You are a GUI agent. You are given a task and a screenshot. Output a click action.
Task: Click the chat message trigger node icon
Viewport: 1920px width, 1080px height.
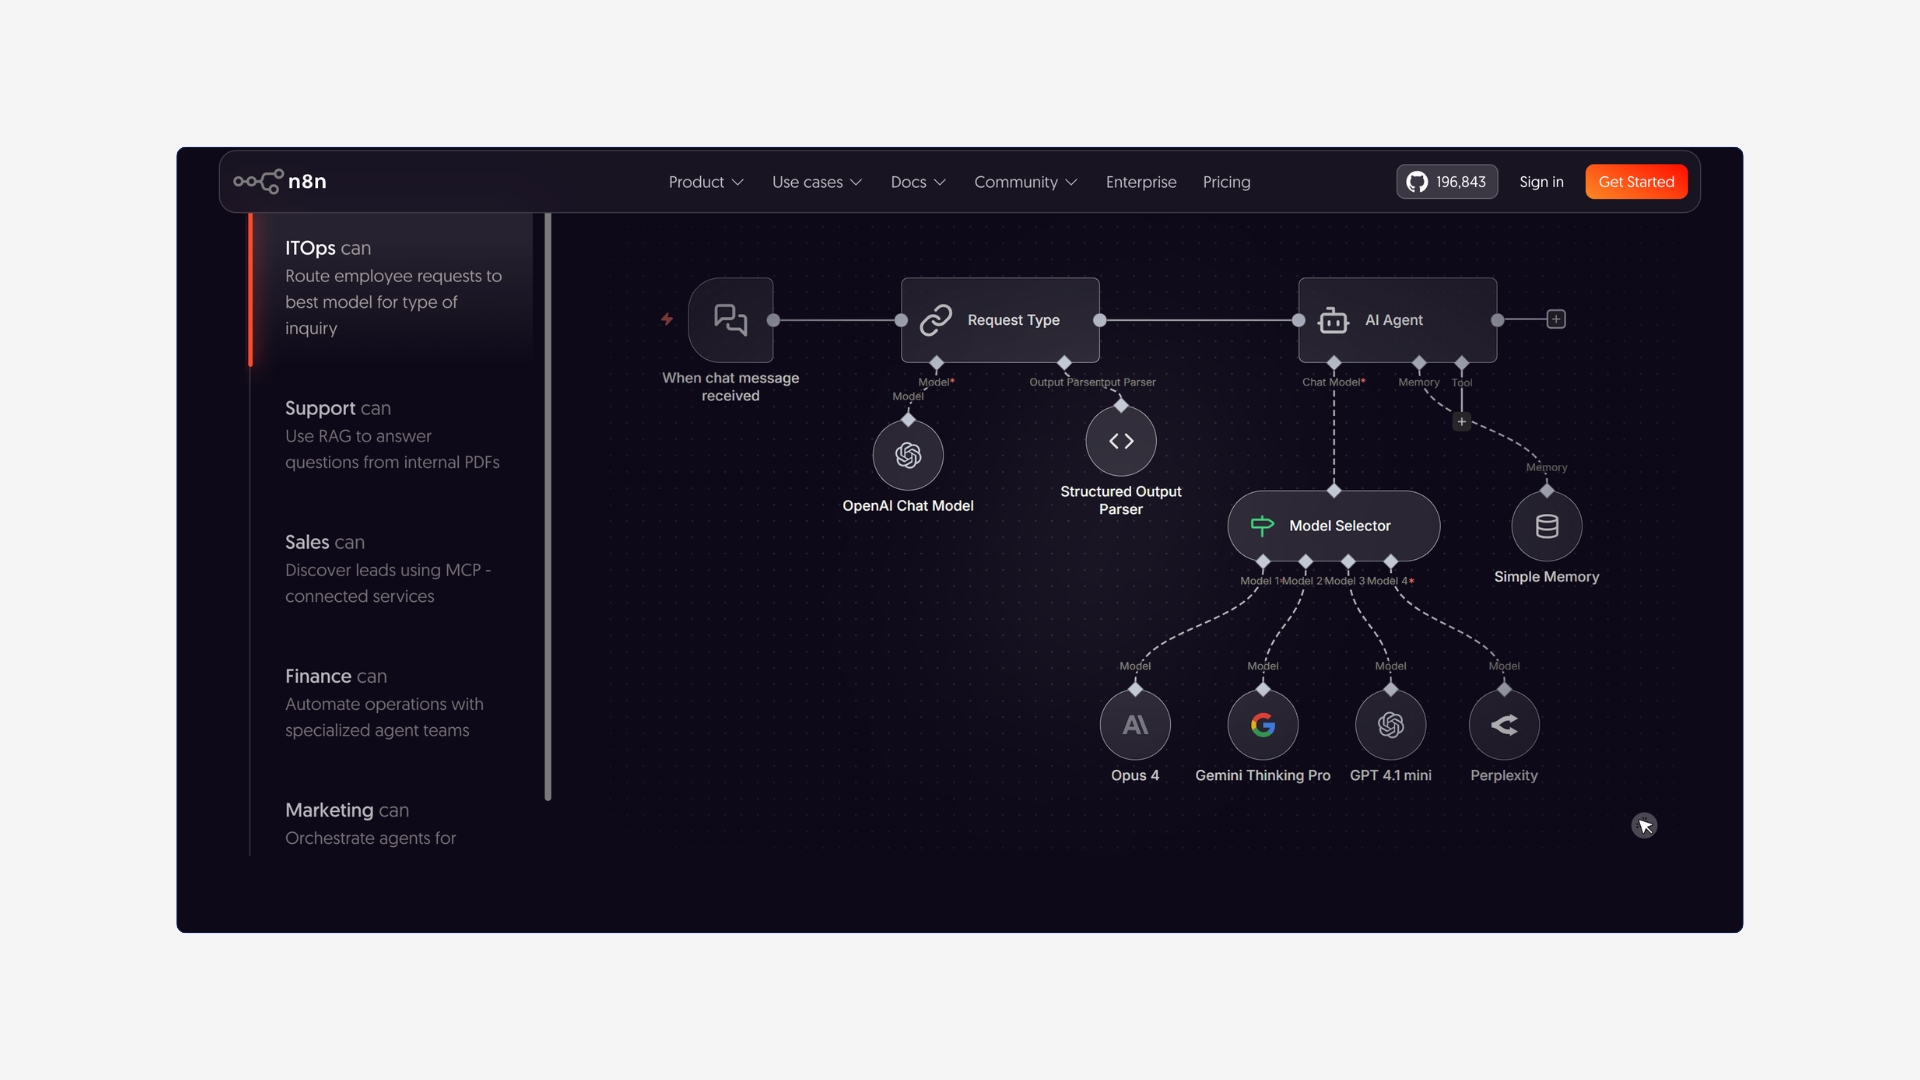730,320
